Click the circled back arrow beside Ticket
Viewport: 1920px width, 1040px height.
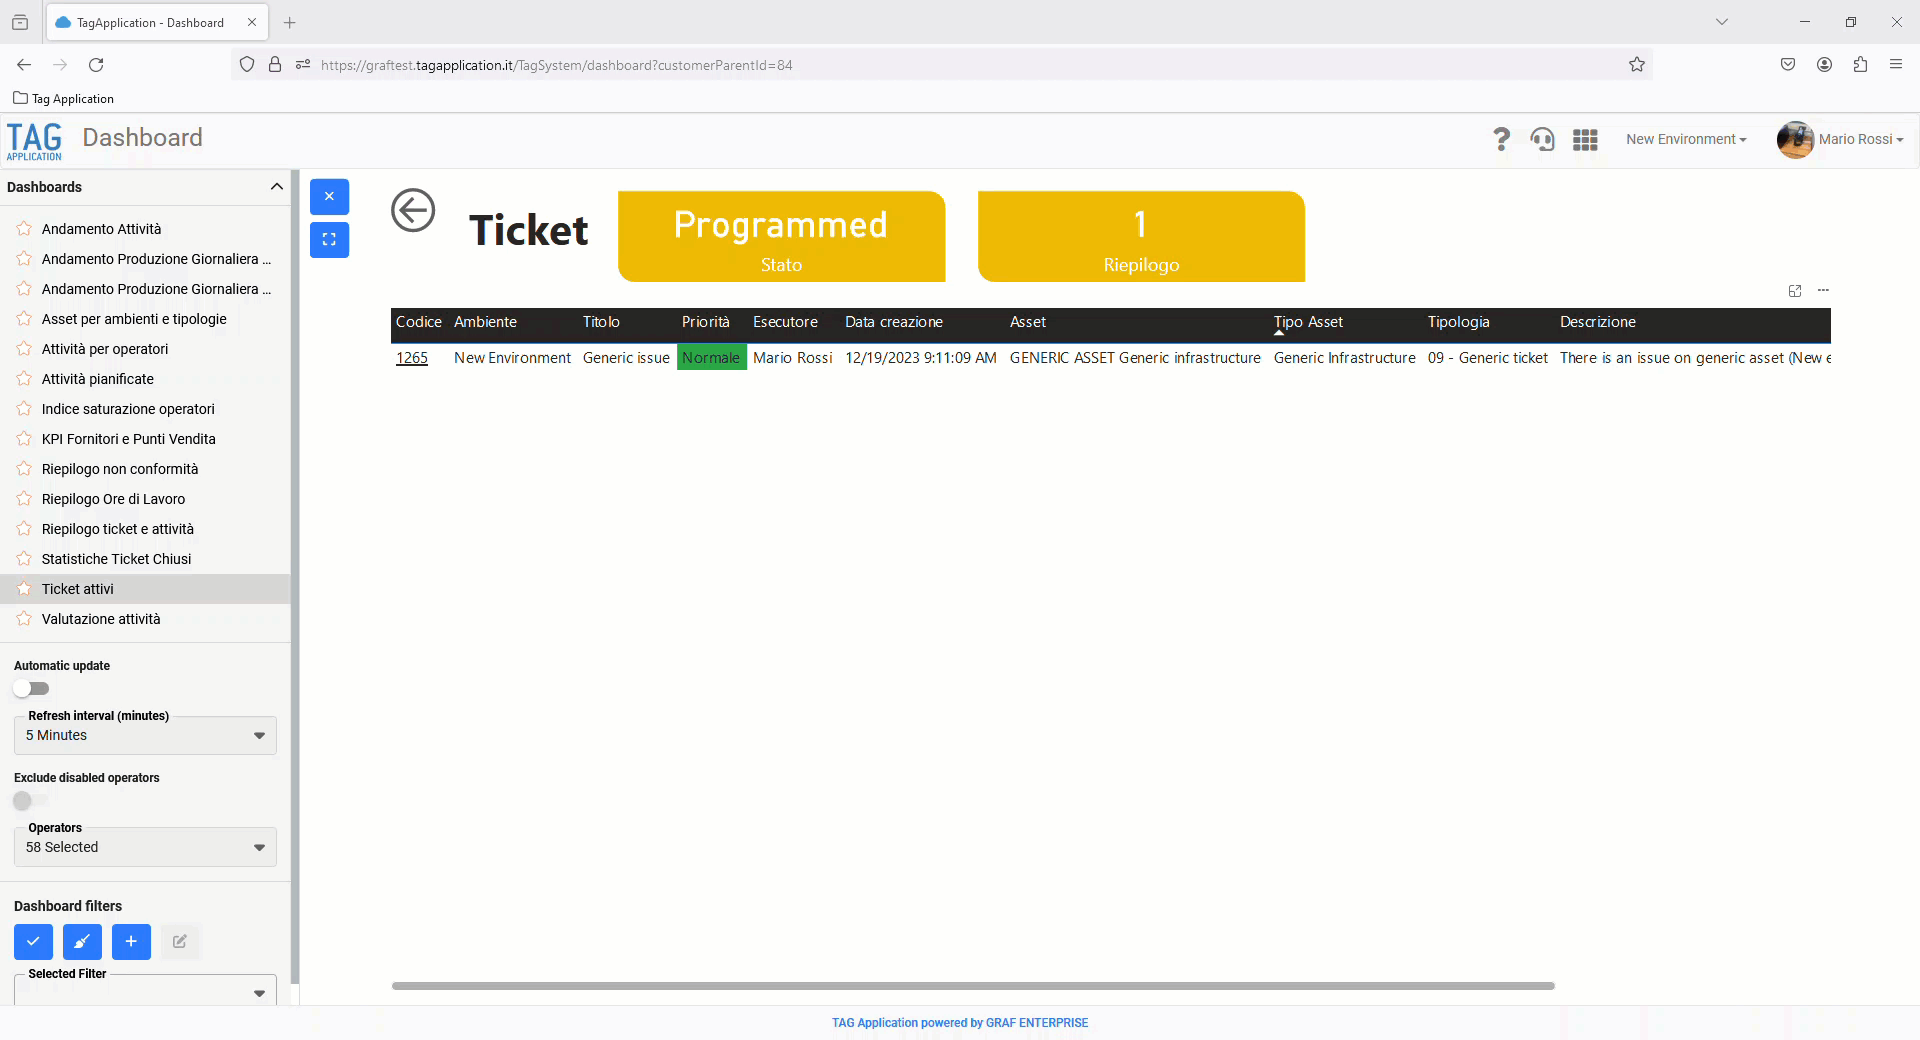[413, 210]
